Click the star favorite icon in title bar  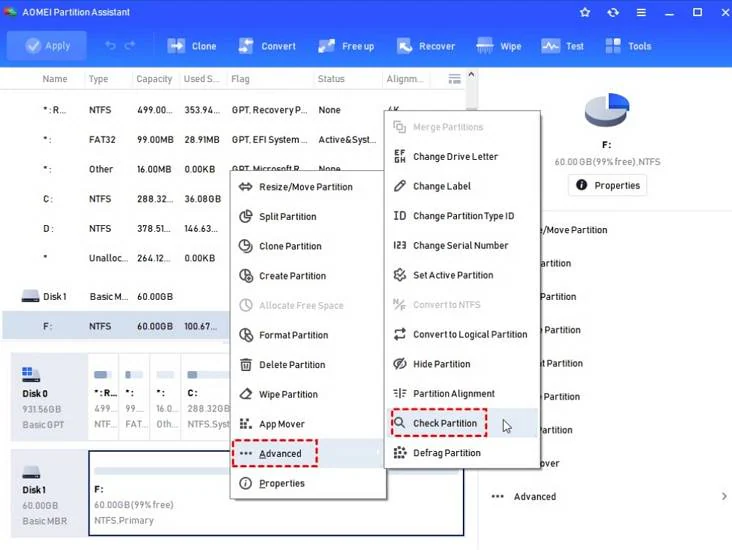click(x=585, y=13)
